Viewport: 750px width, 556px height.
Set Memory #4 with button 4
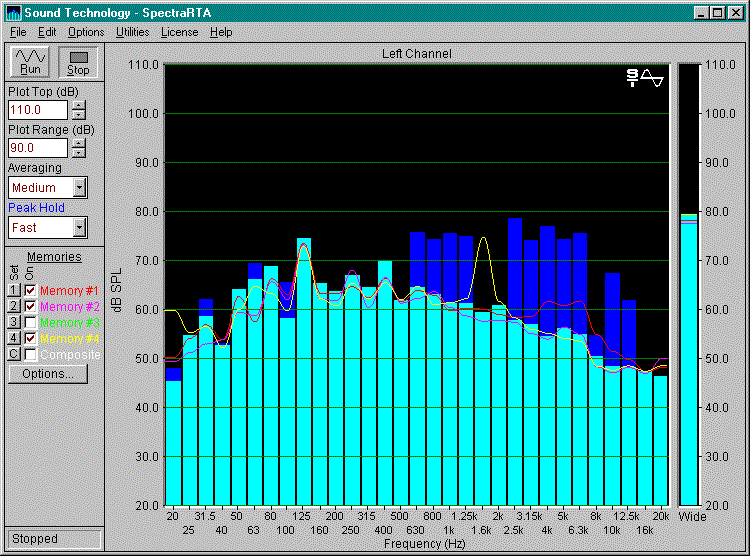coord(14,338)
